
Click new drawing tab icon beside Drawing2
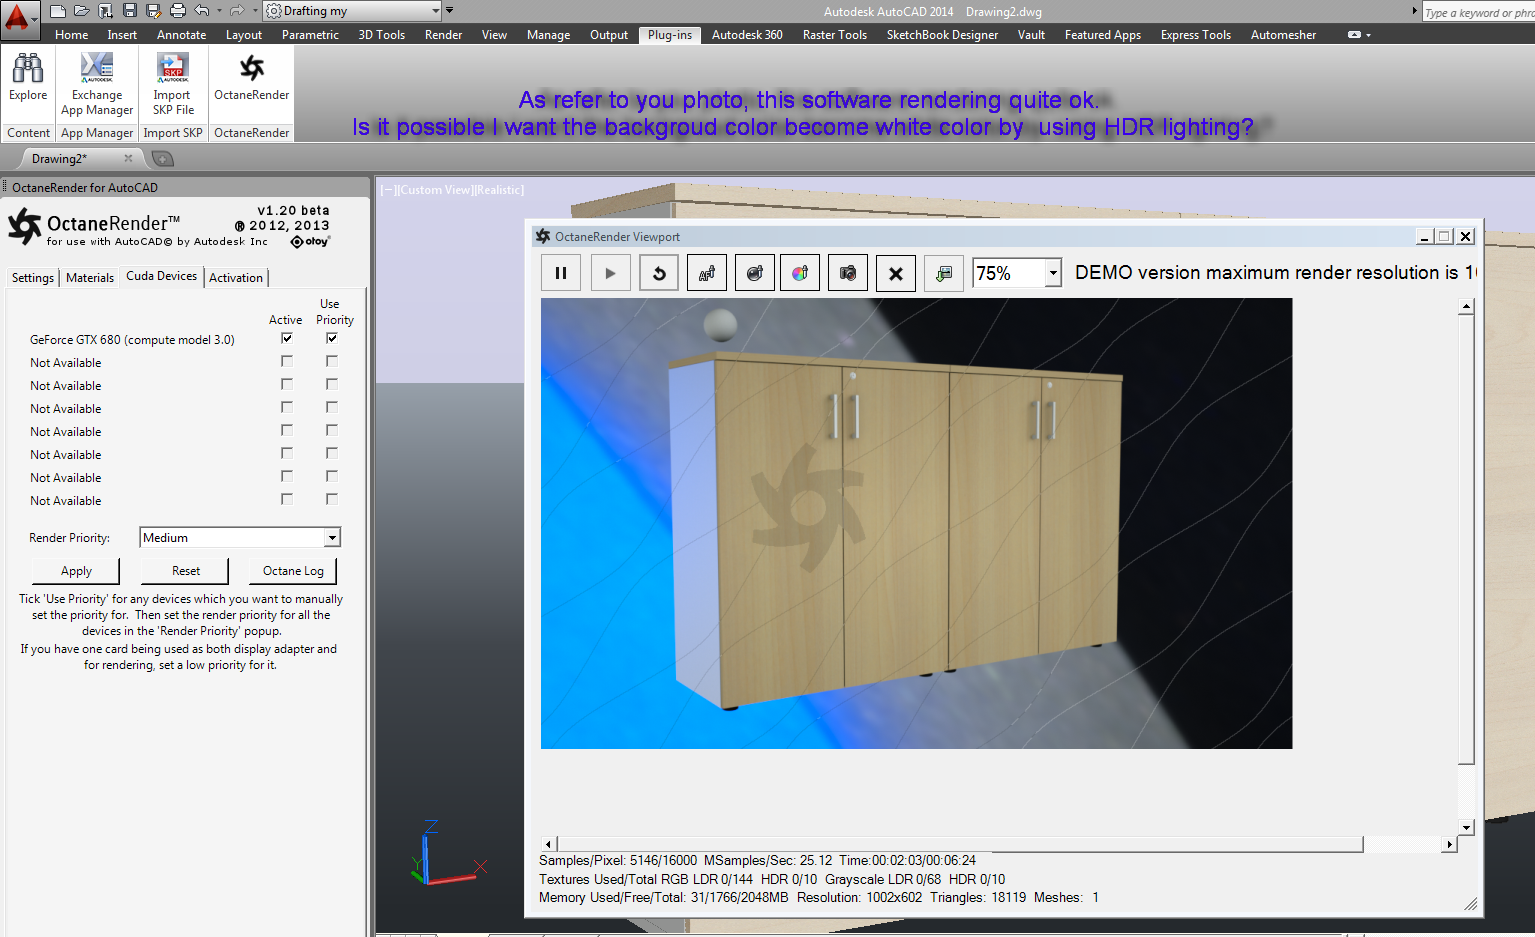pyautogui.click(x=163, y=159)
